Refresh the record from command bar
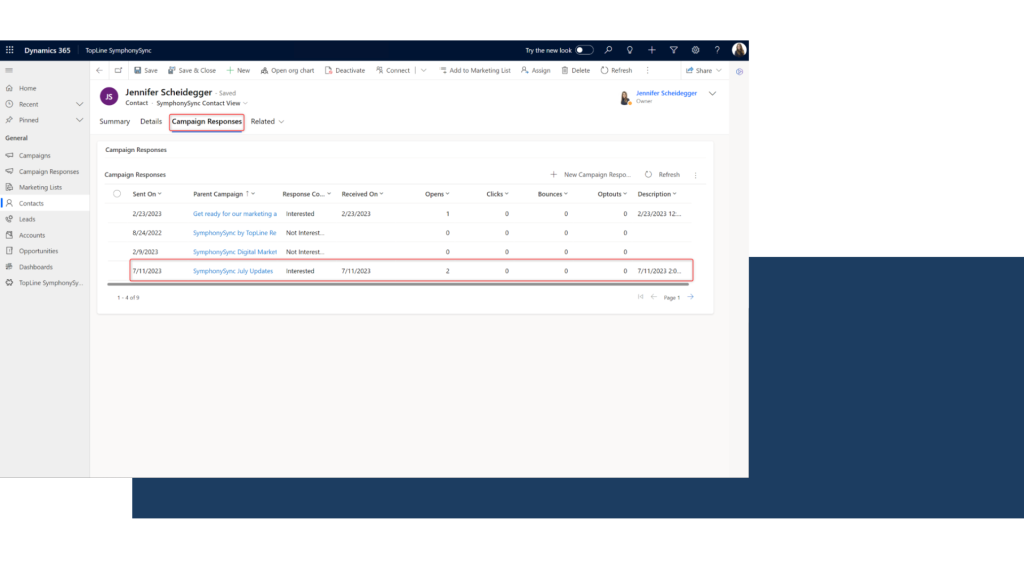Viewport: 1024px width, 576px height. (x=616, y=70)
